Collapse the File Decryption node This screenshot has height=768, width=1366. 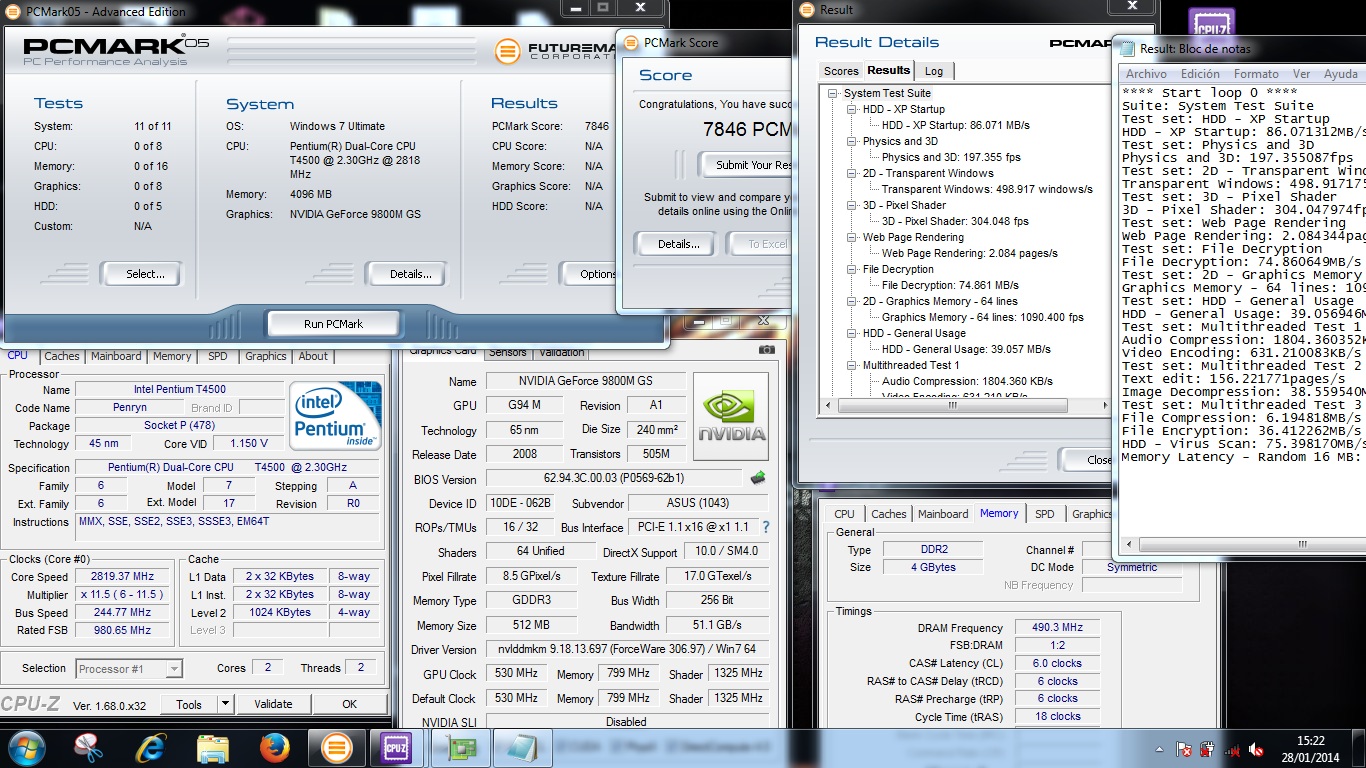click(852, 269)
